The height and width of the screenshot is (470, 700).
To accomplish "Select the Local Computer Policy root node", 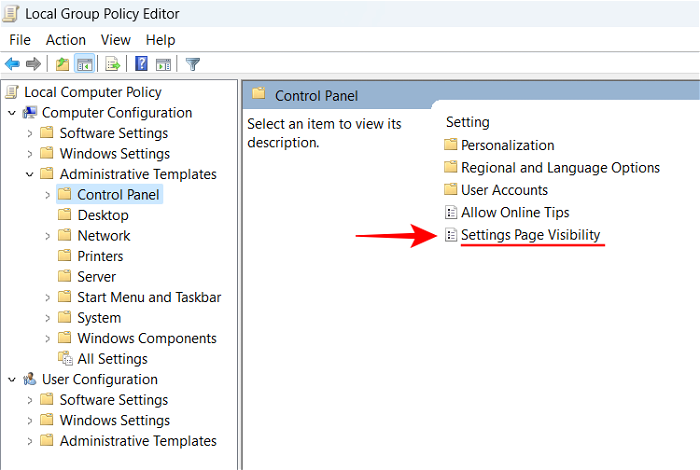I will coord(93,92).
